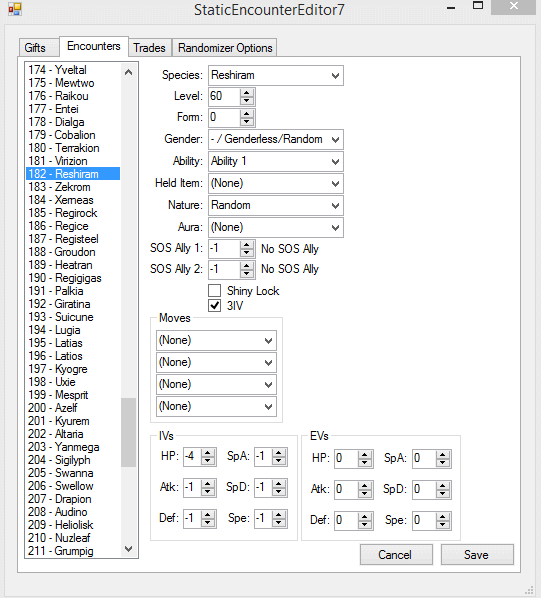Image resolution: width=541 pixels, height=598 pixels.
Task: Select 182 - Reshiram highlighted entry
Action: tap(73, 174)
